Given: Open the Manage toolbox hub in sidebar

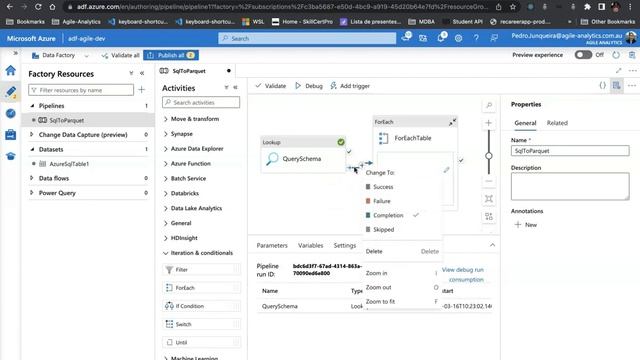Looking at the screenshot, I should pos(11,134).
